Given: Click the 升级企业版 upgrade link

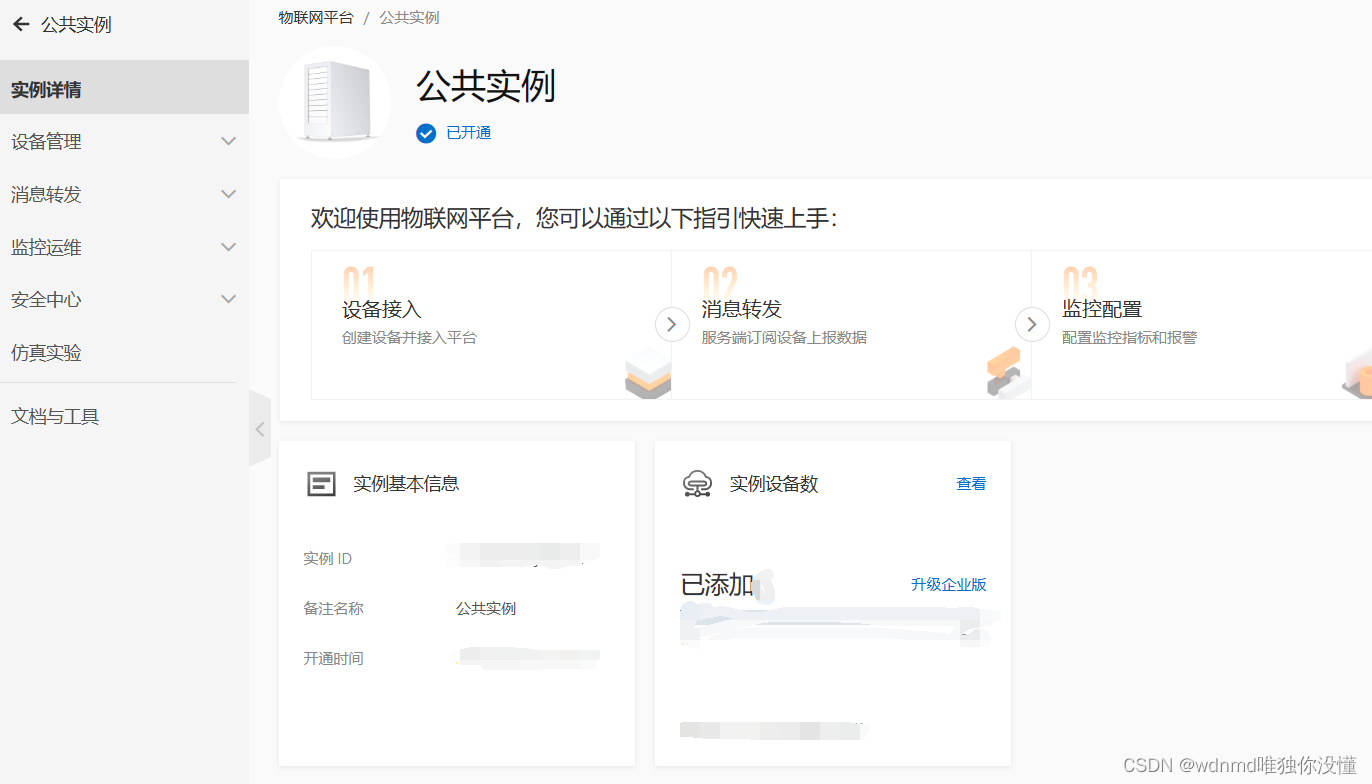Looking at the screenshot, I should click(x=946, y=585).
